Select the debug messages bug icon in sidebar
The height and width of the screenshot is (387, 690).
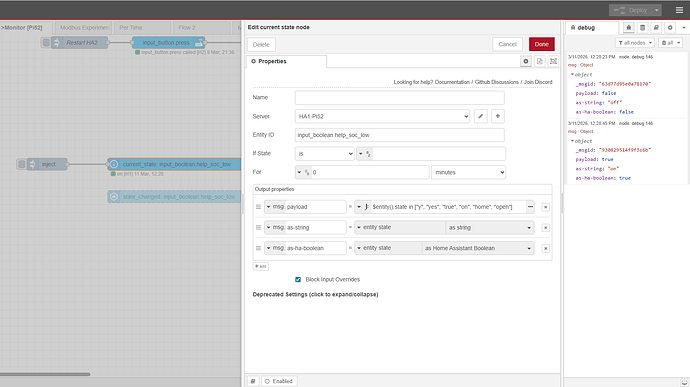point(628,27)
